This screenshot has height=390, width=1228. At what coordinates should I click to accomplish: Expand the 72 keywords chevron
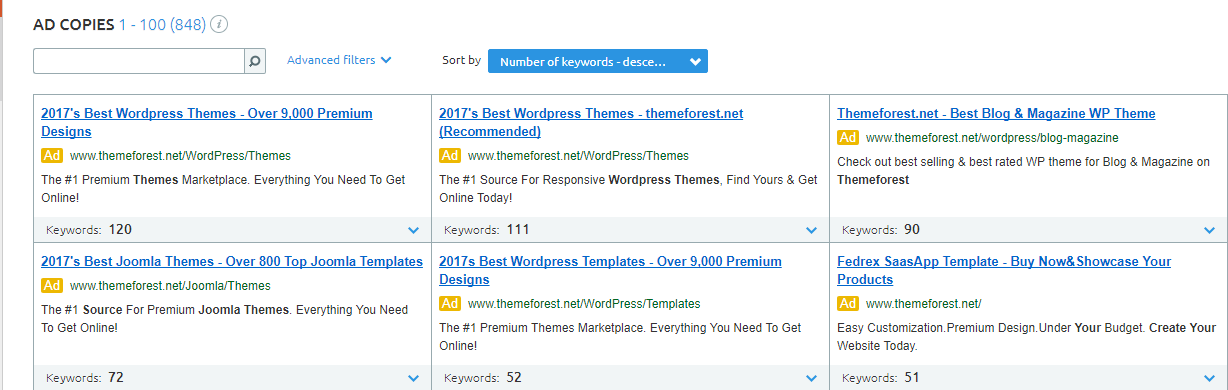point(414,378)
